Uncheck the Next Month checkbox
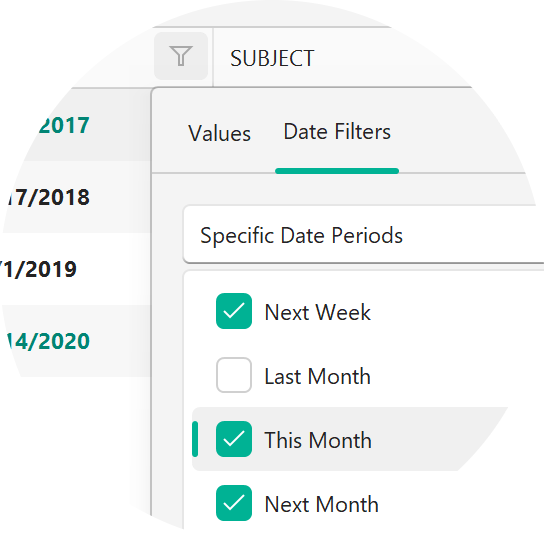 point(234,503)
